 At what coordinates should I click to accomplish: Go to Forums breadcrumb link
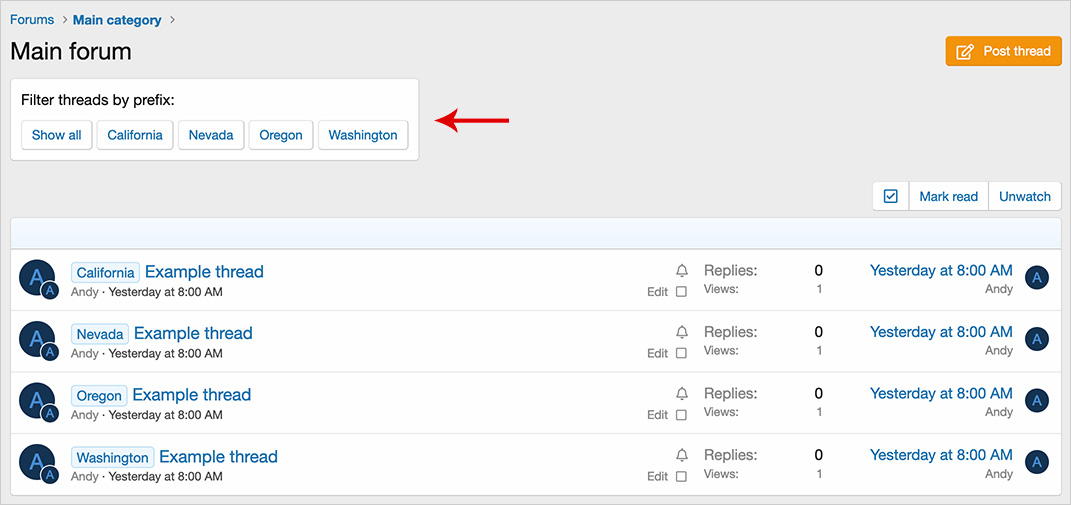click(x=32, y=20)
